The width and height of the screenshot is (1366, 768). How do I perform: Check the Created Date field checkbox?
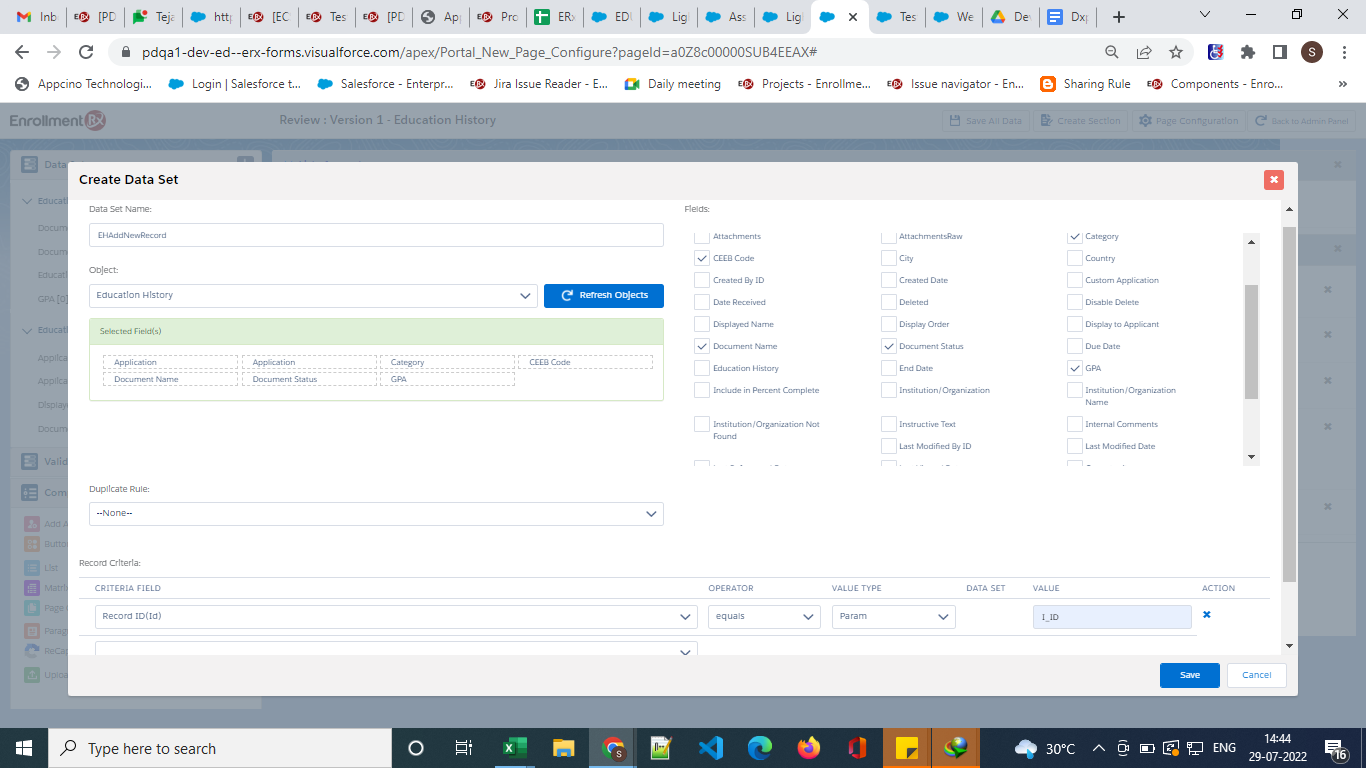click(888, 280)
